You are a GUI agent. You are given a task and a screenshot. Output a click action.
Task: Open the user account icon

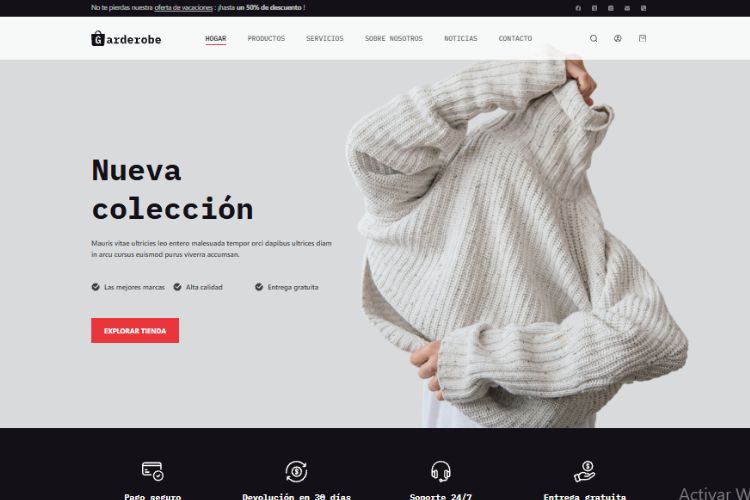point(618,38)
